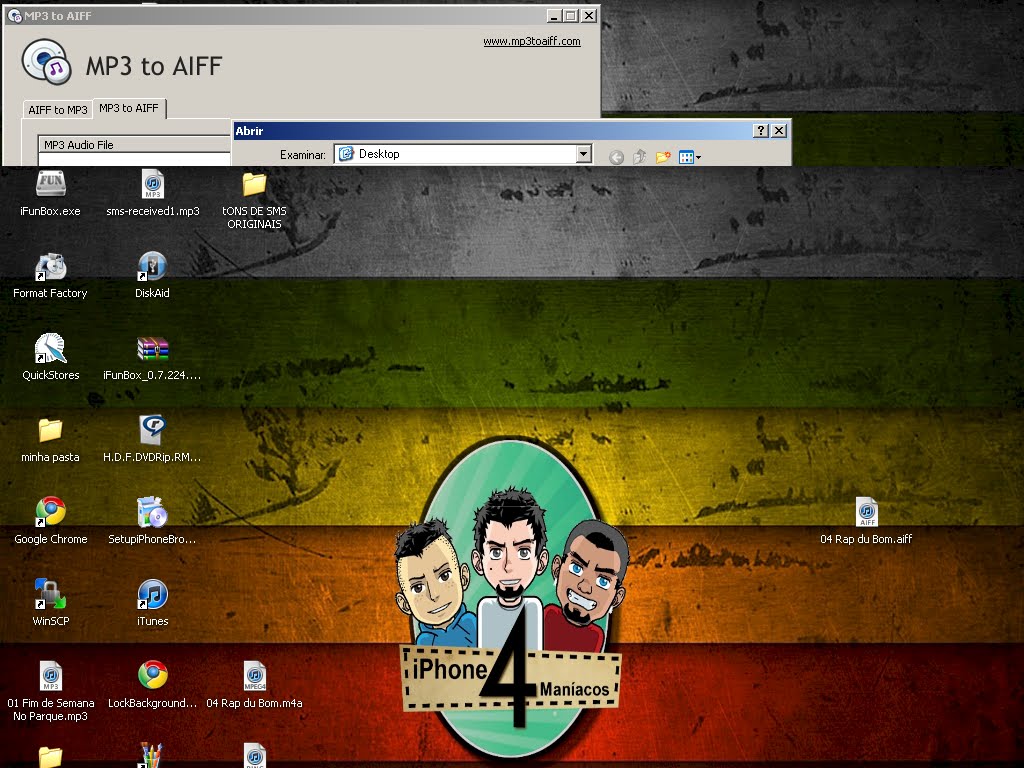1024x768 pixels.
Task: Click the 'MP3 Audio File' label text
Action: tap(78, 145)
